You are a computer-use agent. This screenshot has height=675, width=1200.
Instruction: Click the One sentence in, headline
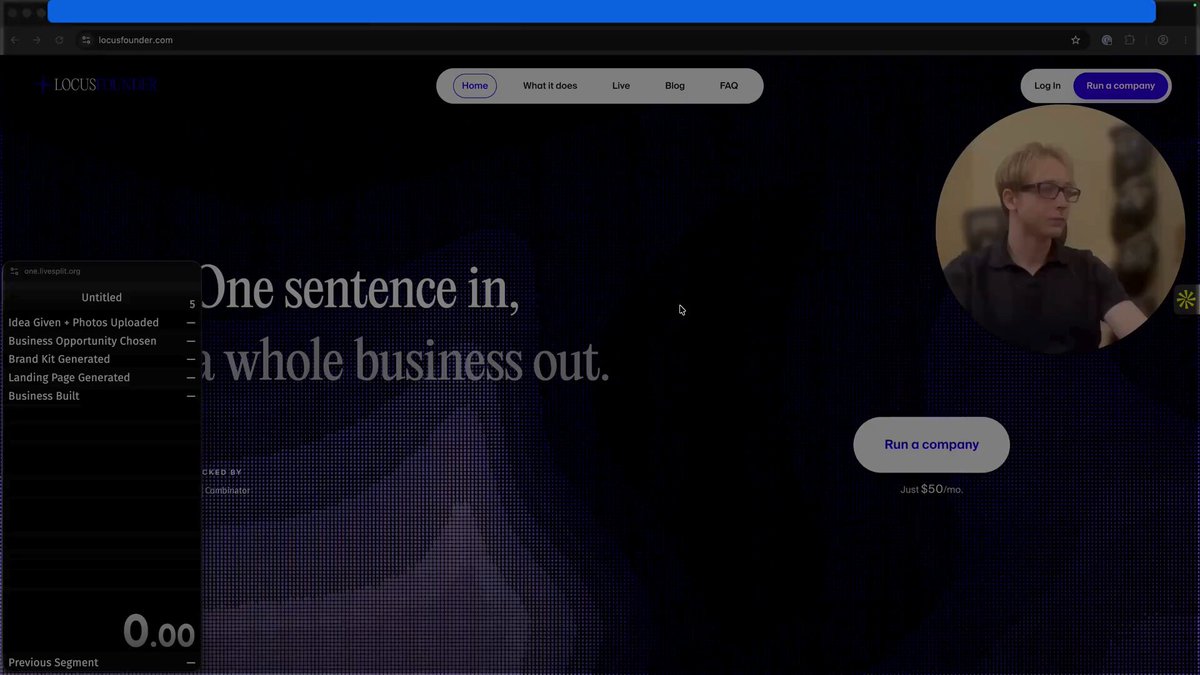pos(360,290)
